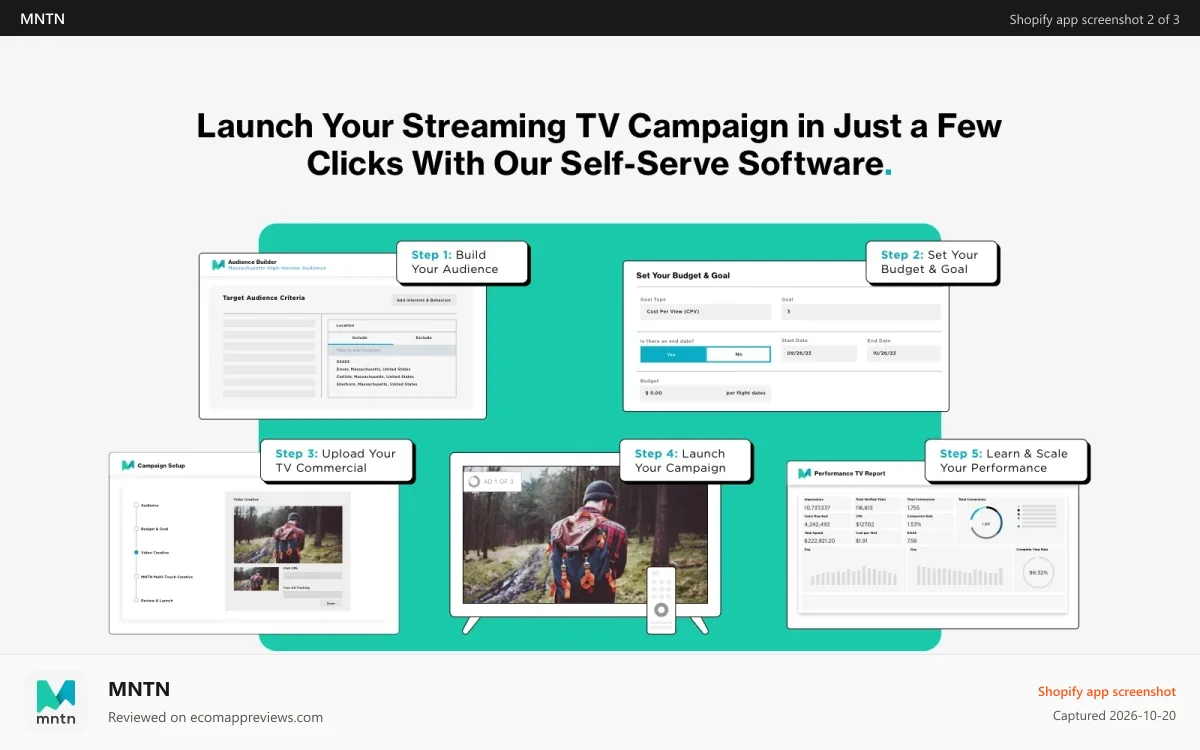The height and width of the screenshot is (750, 1200).
Task: Click the Carlisle, Massachusetts location entry
Action: pyautogui.click(x=375, y=377)
